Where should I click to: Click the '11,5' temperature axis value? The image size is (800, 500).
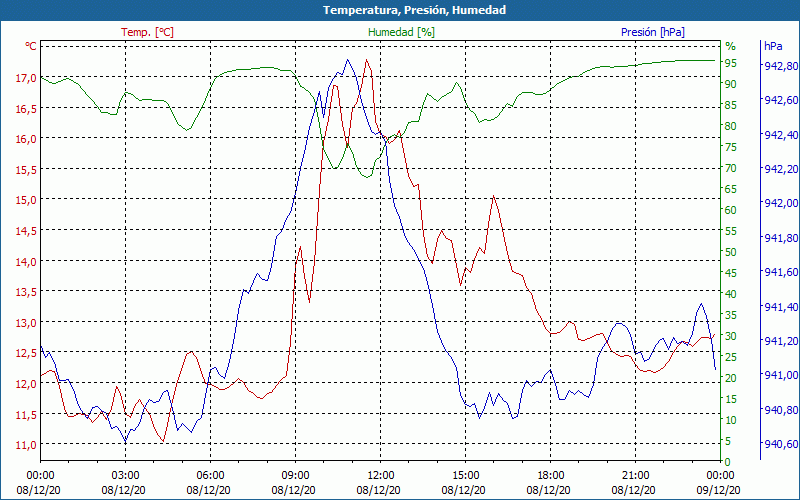(26, 415)
